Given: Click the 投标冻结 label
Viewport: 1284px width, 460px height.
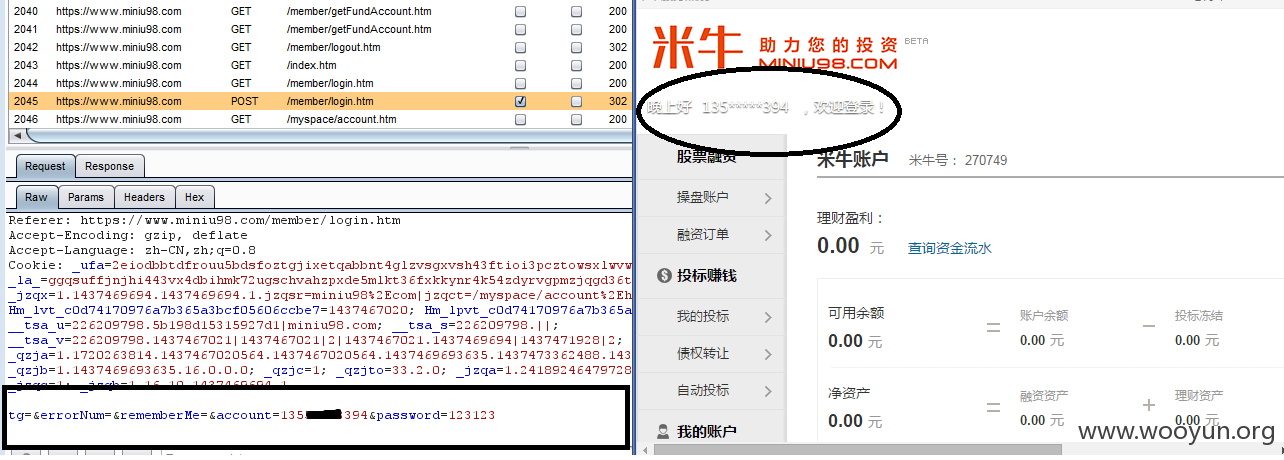Looking at the screenshot, I should click(1199, 315).
